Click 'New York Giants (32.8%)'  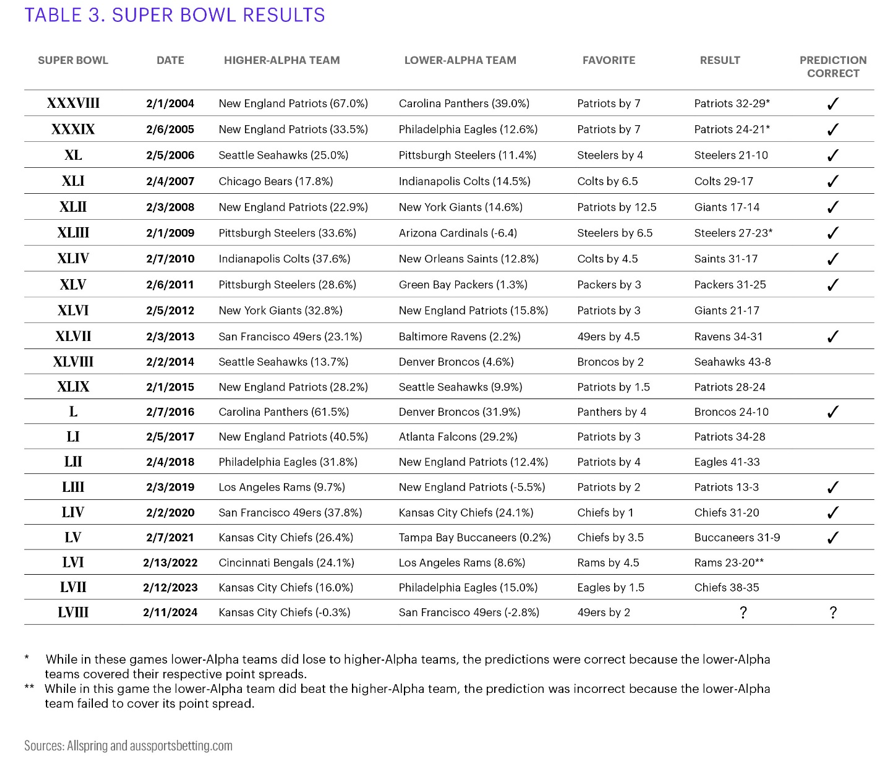coord(280,311)
